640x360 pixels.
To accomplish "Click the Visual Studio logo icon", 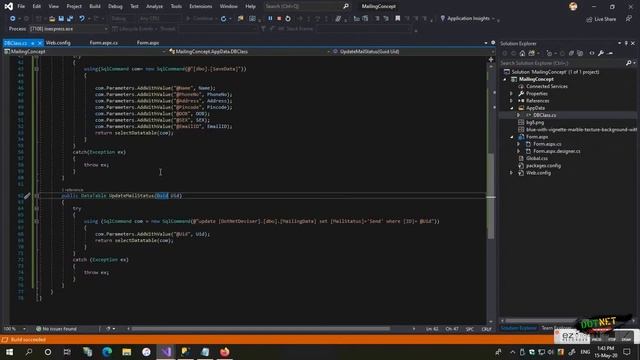I will pyautogui.click(x=9, y=6).
